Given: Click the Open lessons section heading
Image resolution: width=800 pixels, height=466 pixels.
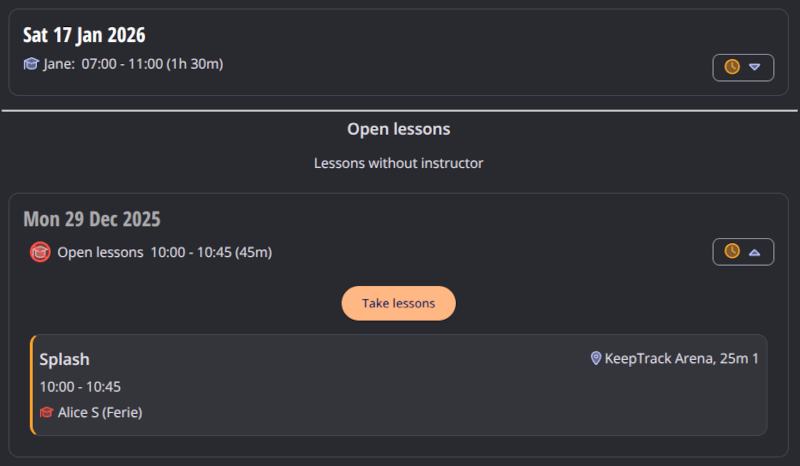Looking at the screenshot, I should click(x=399, y=129).
